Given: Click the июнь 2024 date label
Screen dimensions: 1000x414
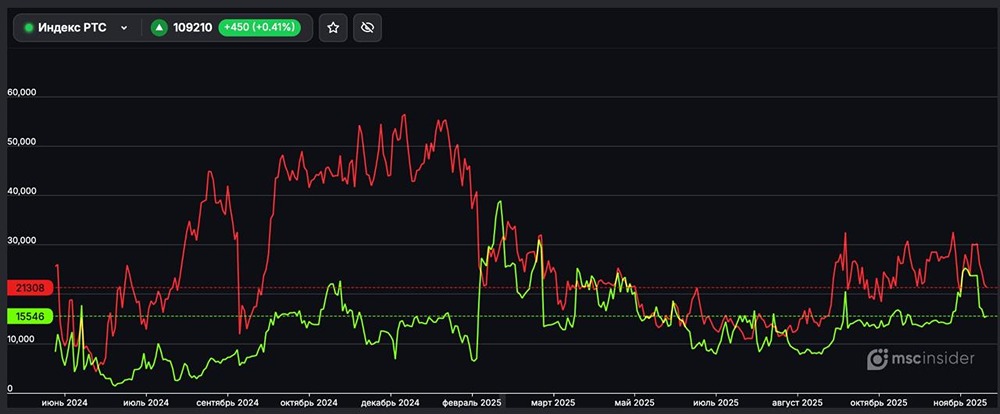Looking at the screenshot, I should click(x=65, y=403).
